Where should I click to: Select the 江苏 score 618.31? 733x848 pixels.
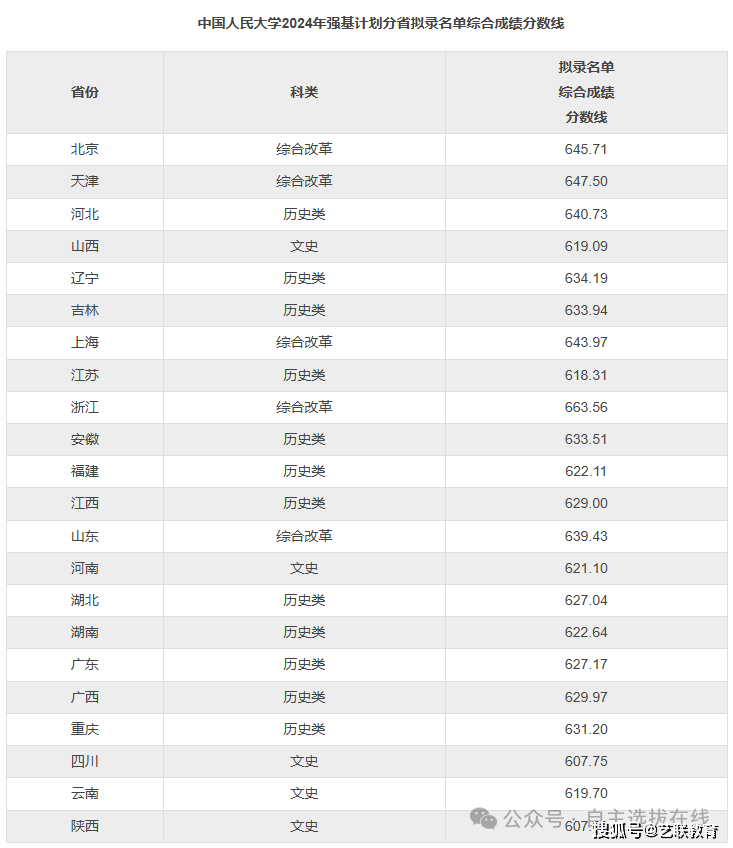pos(586,375)
